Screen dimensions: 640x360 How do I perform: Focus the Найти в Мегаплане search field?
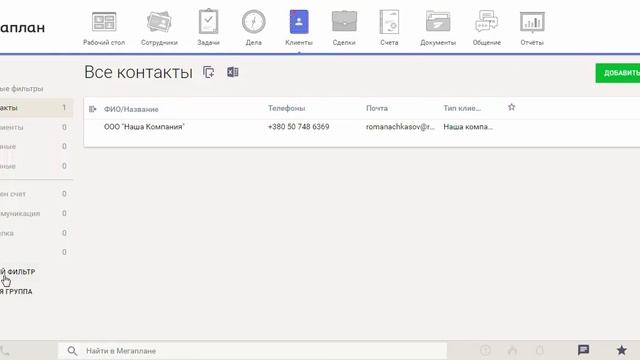[252, 351]
